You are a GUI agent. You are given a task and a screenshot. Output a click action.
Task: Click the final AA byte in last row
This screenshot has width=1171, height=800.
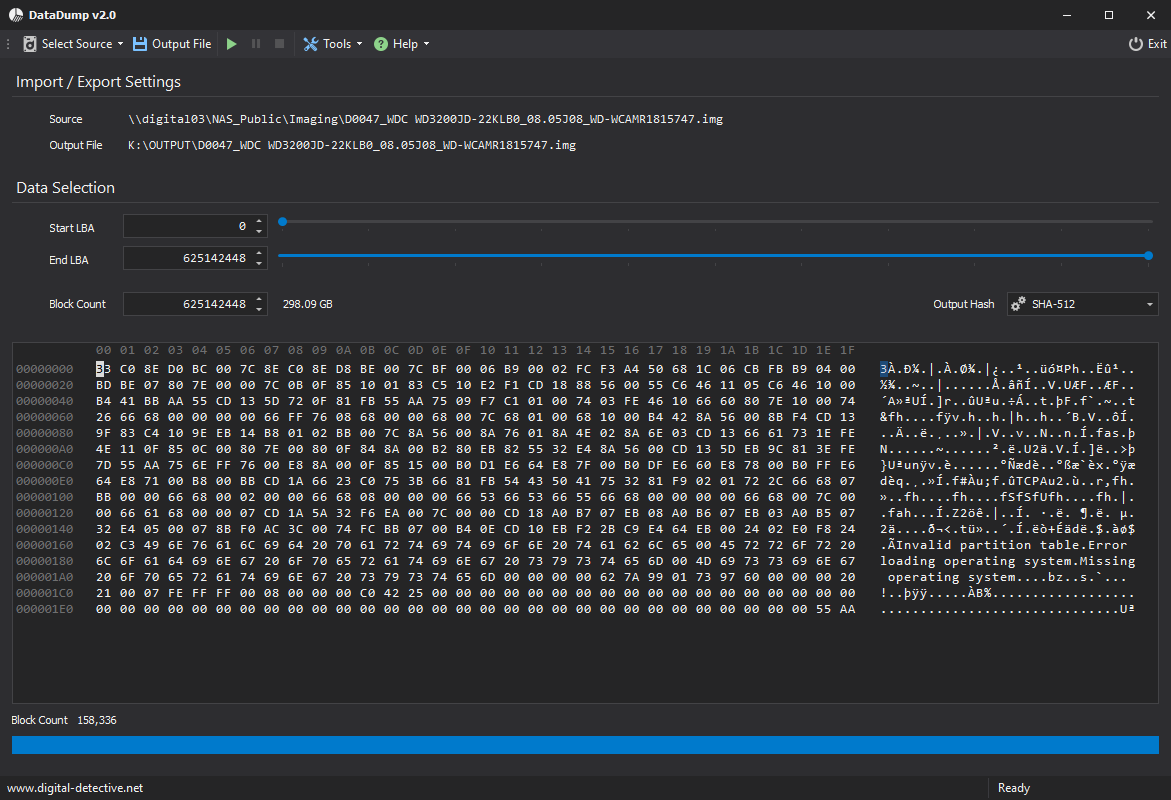tap(847, 610)
